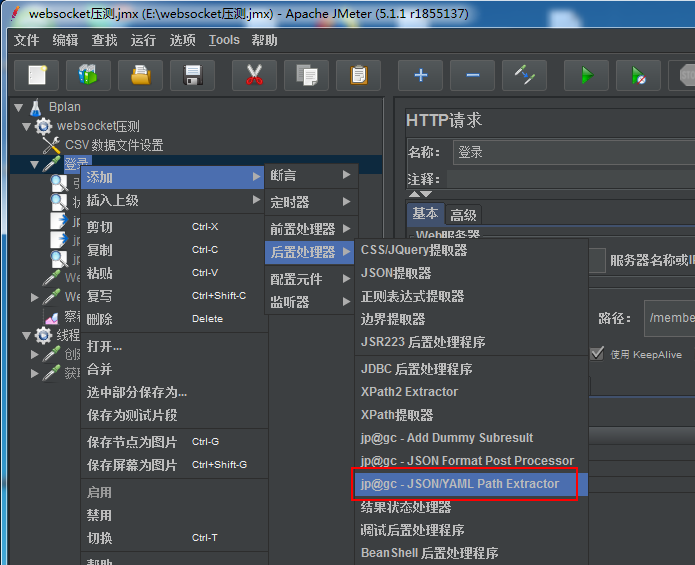Image resolution: width=695 pixels, height=565 pixels.
Task: Open the 选项 menu
Action: pyautogui.click(x=182, y=40)
